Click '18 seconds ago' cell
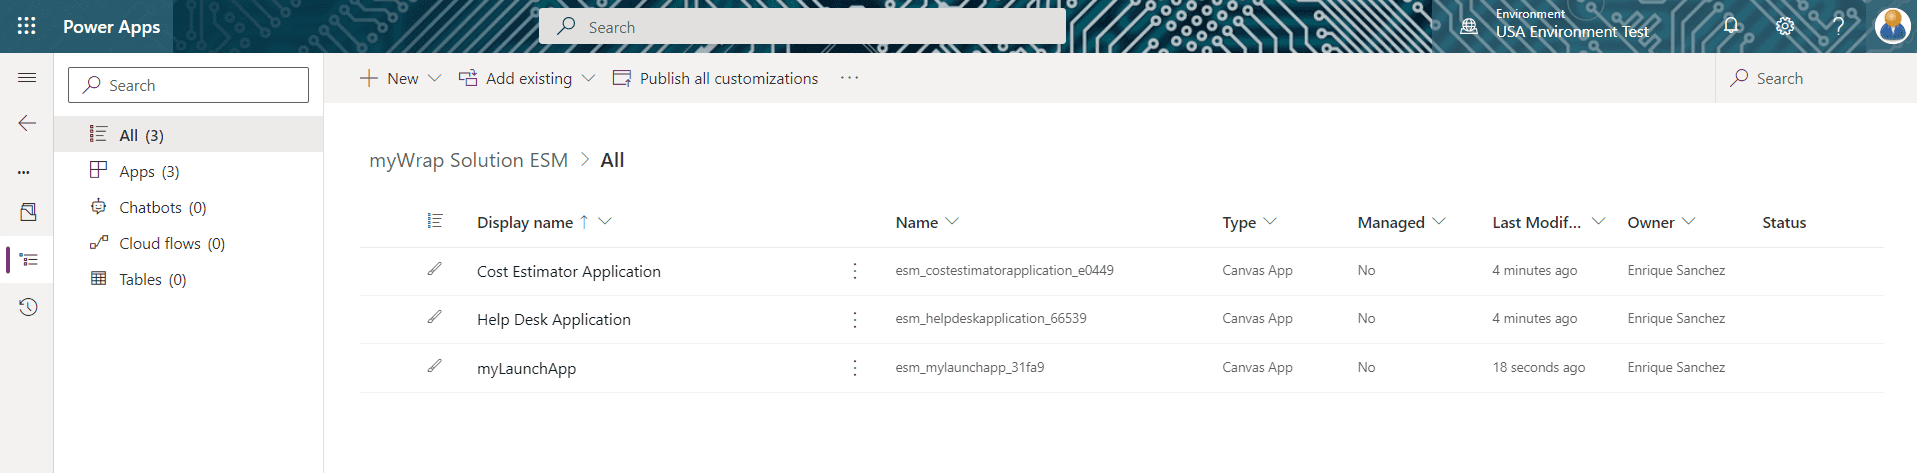The width and height of the screenshot is (1917, 473). (1539, 367)
